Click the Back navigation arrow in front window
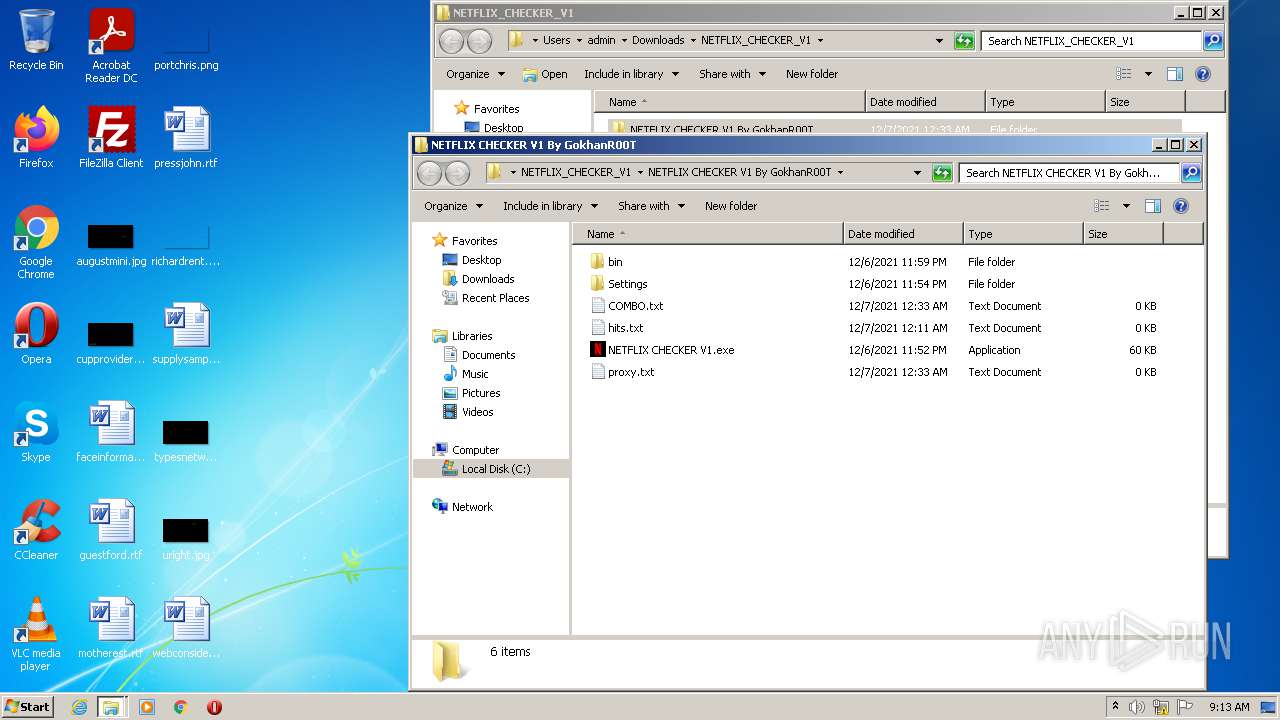Image resolution: width=1280 pixels, height=720 pixels. pos(430,173)
